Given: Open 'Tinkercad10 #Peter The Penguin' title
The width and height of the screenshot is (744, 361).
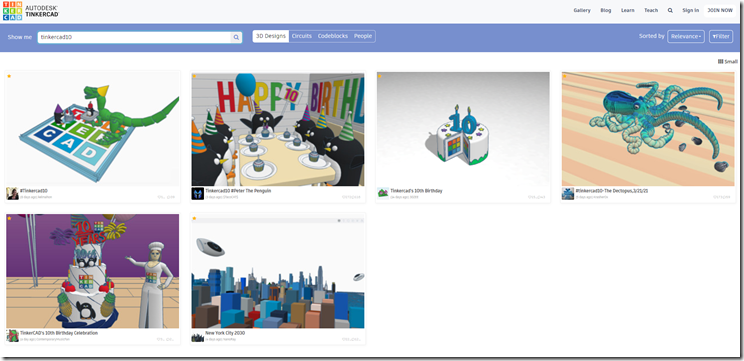Looking at the screenshot, I should [x=238, y=191].
